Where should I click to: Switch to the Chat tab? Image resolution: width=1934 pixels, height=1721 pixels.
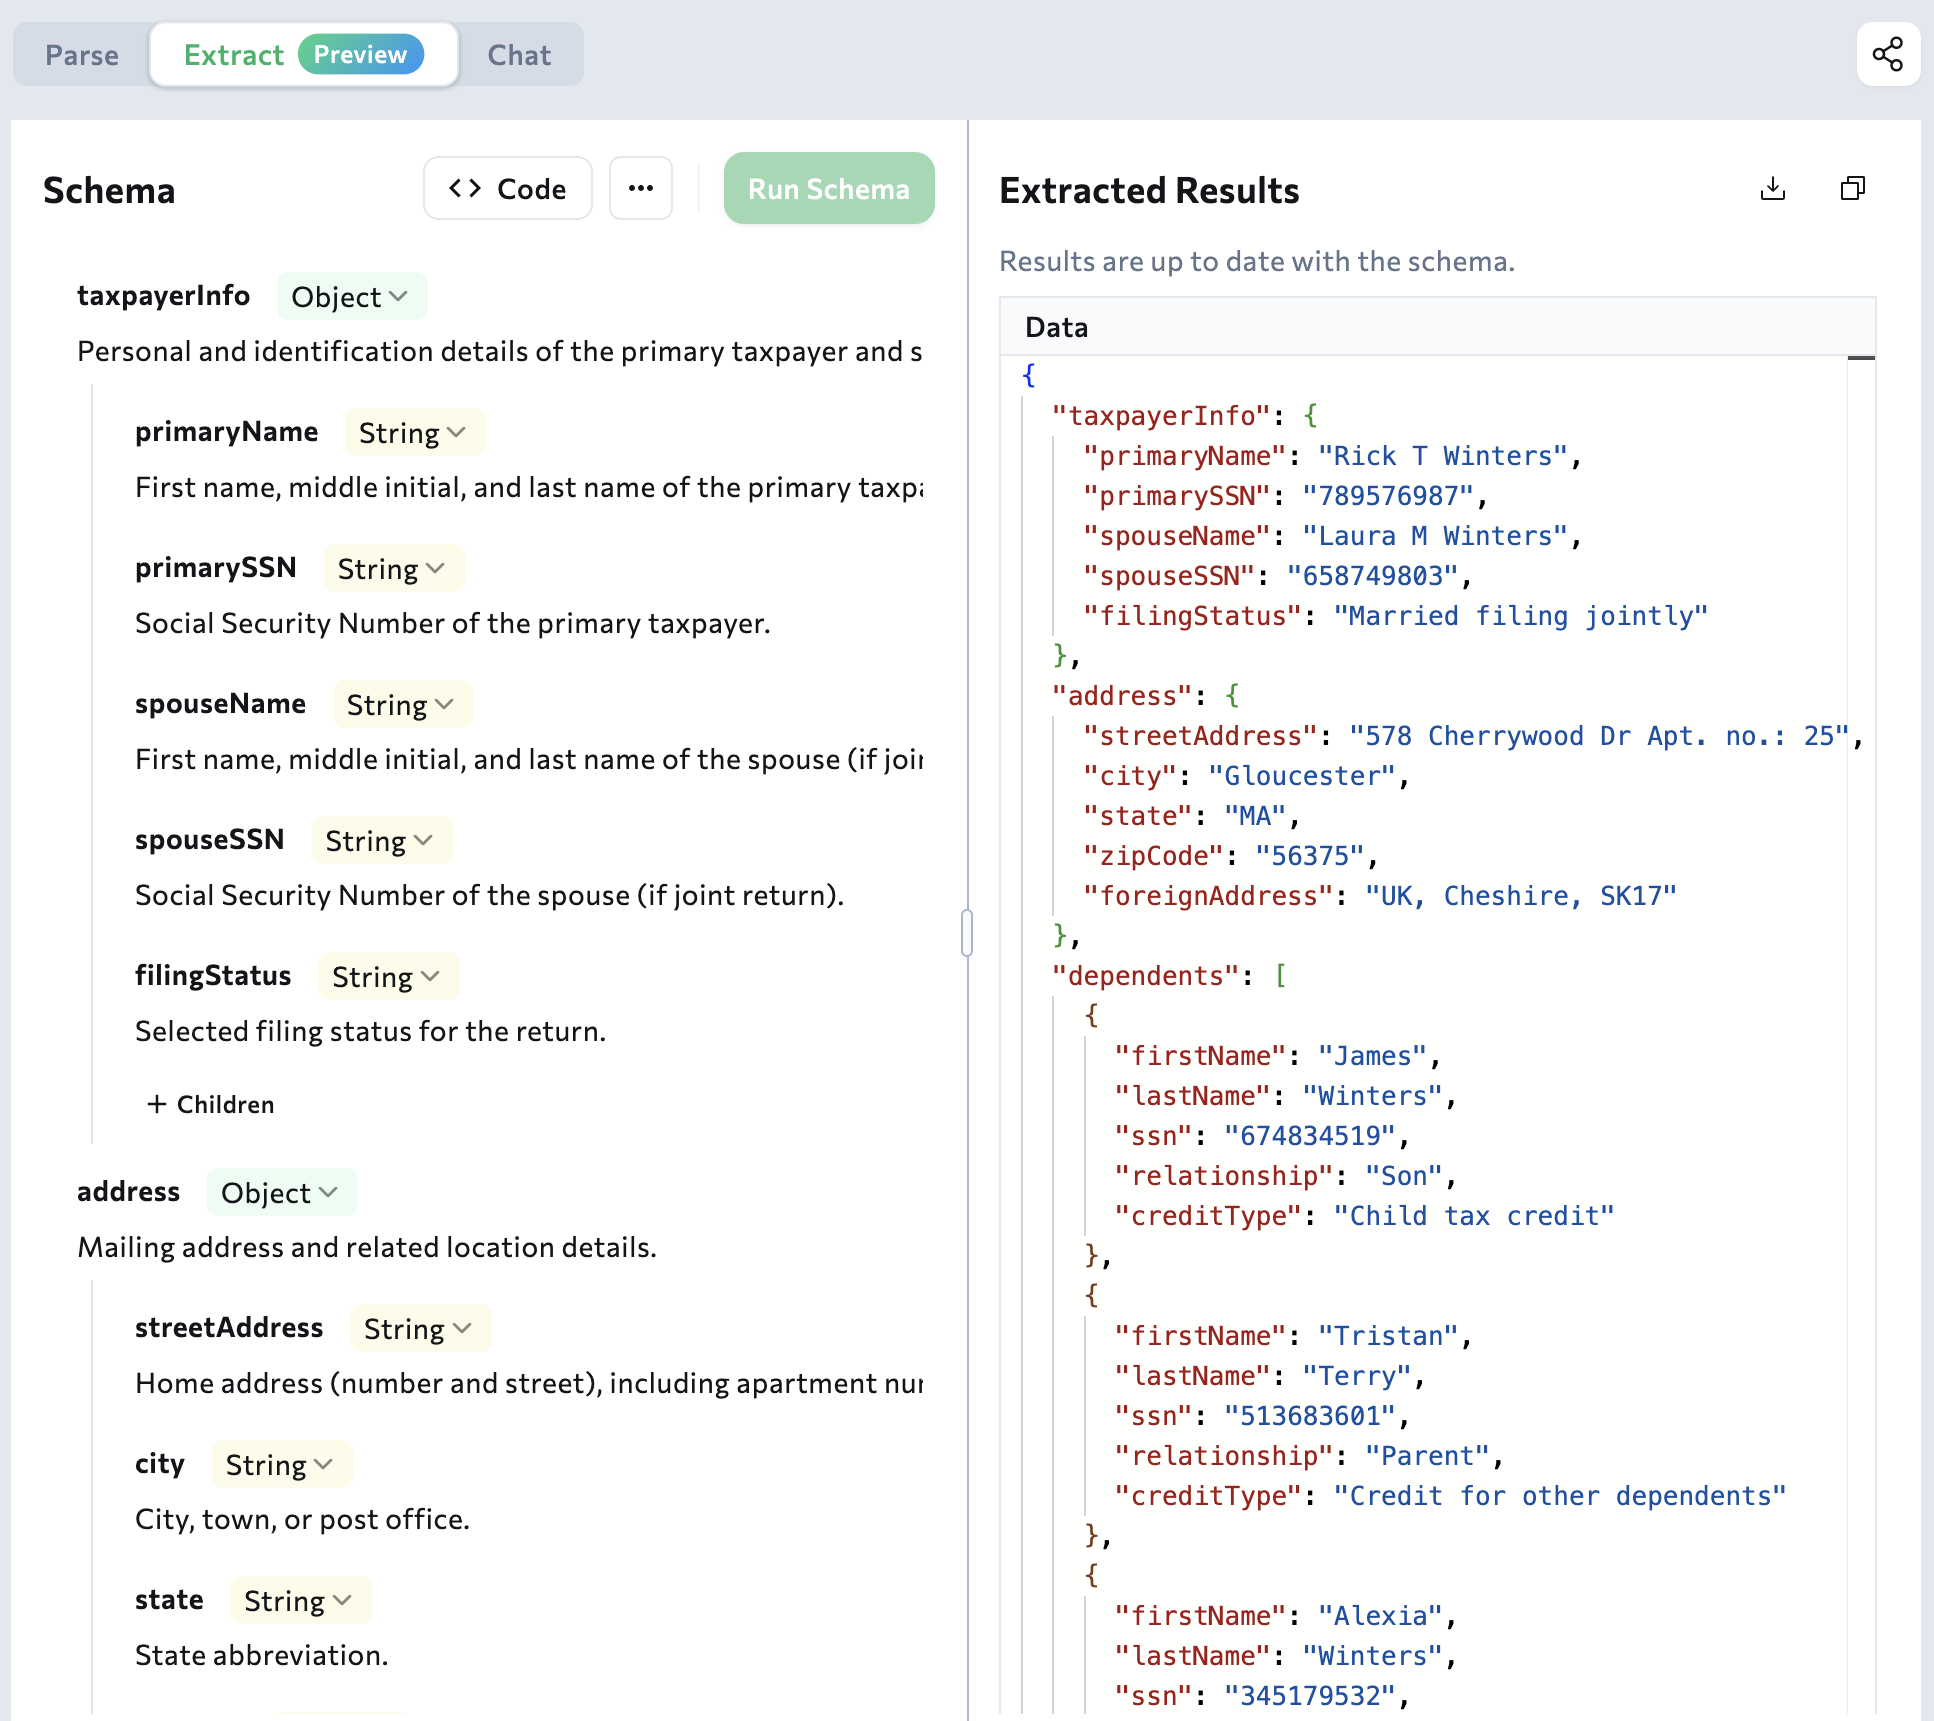[x=519, y=55]
